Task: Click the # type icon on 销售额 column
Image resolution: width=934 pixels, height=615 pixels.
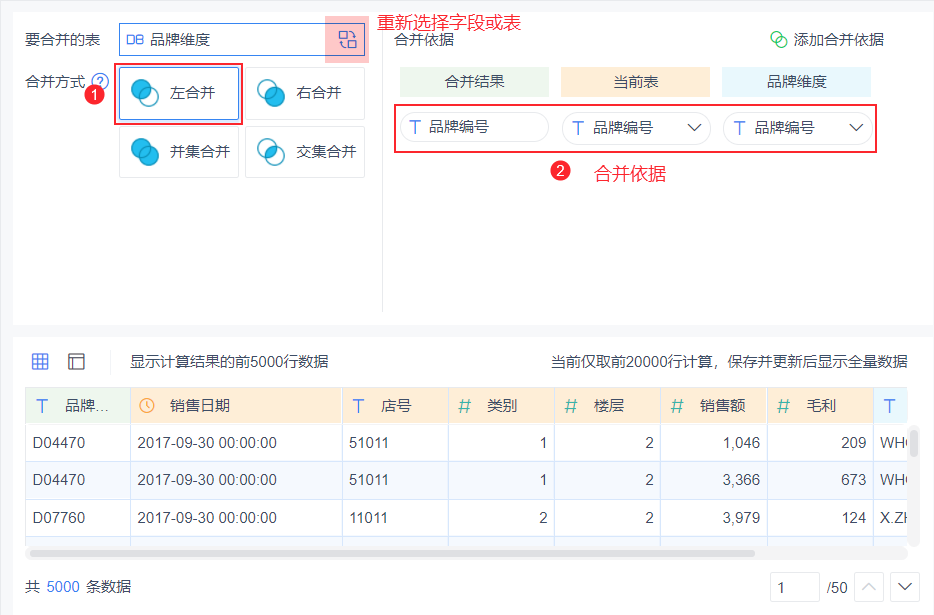Action: 677,406
